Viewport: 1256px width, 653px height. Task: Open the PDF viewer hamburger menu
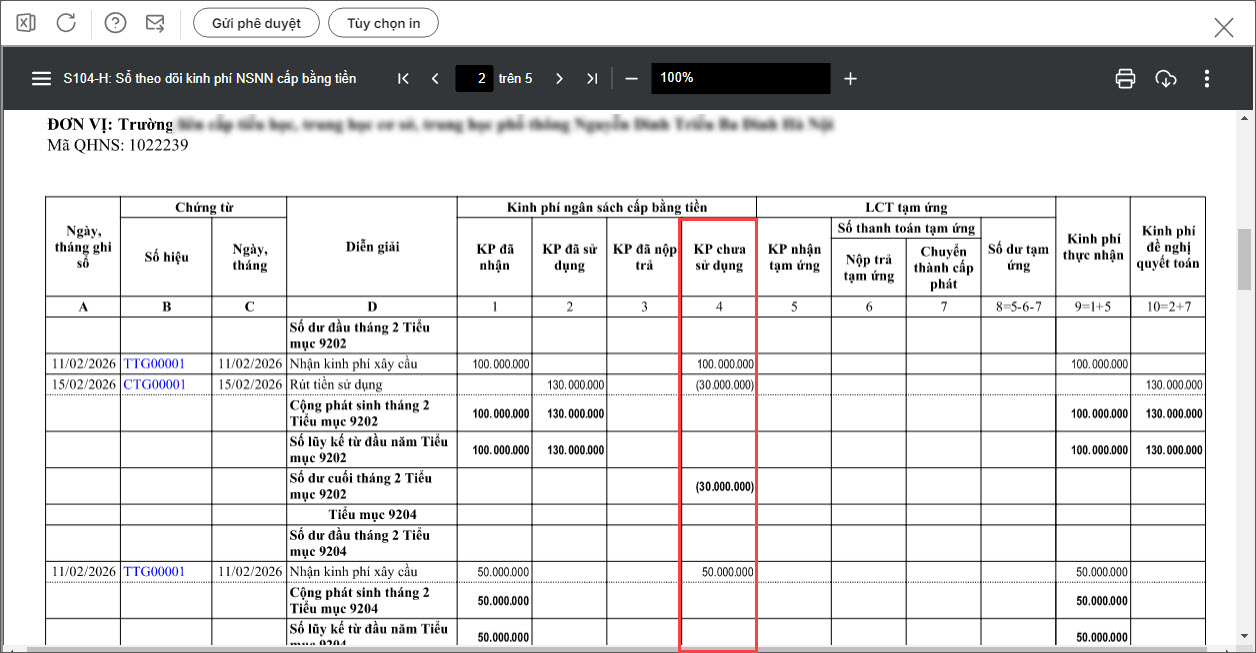(41, 78)
